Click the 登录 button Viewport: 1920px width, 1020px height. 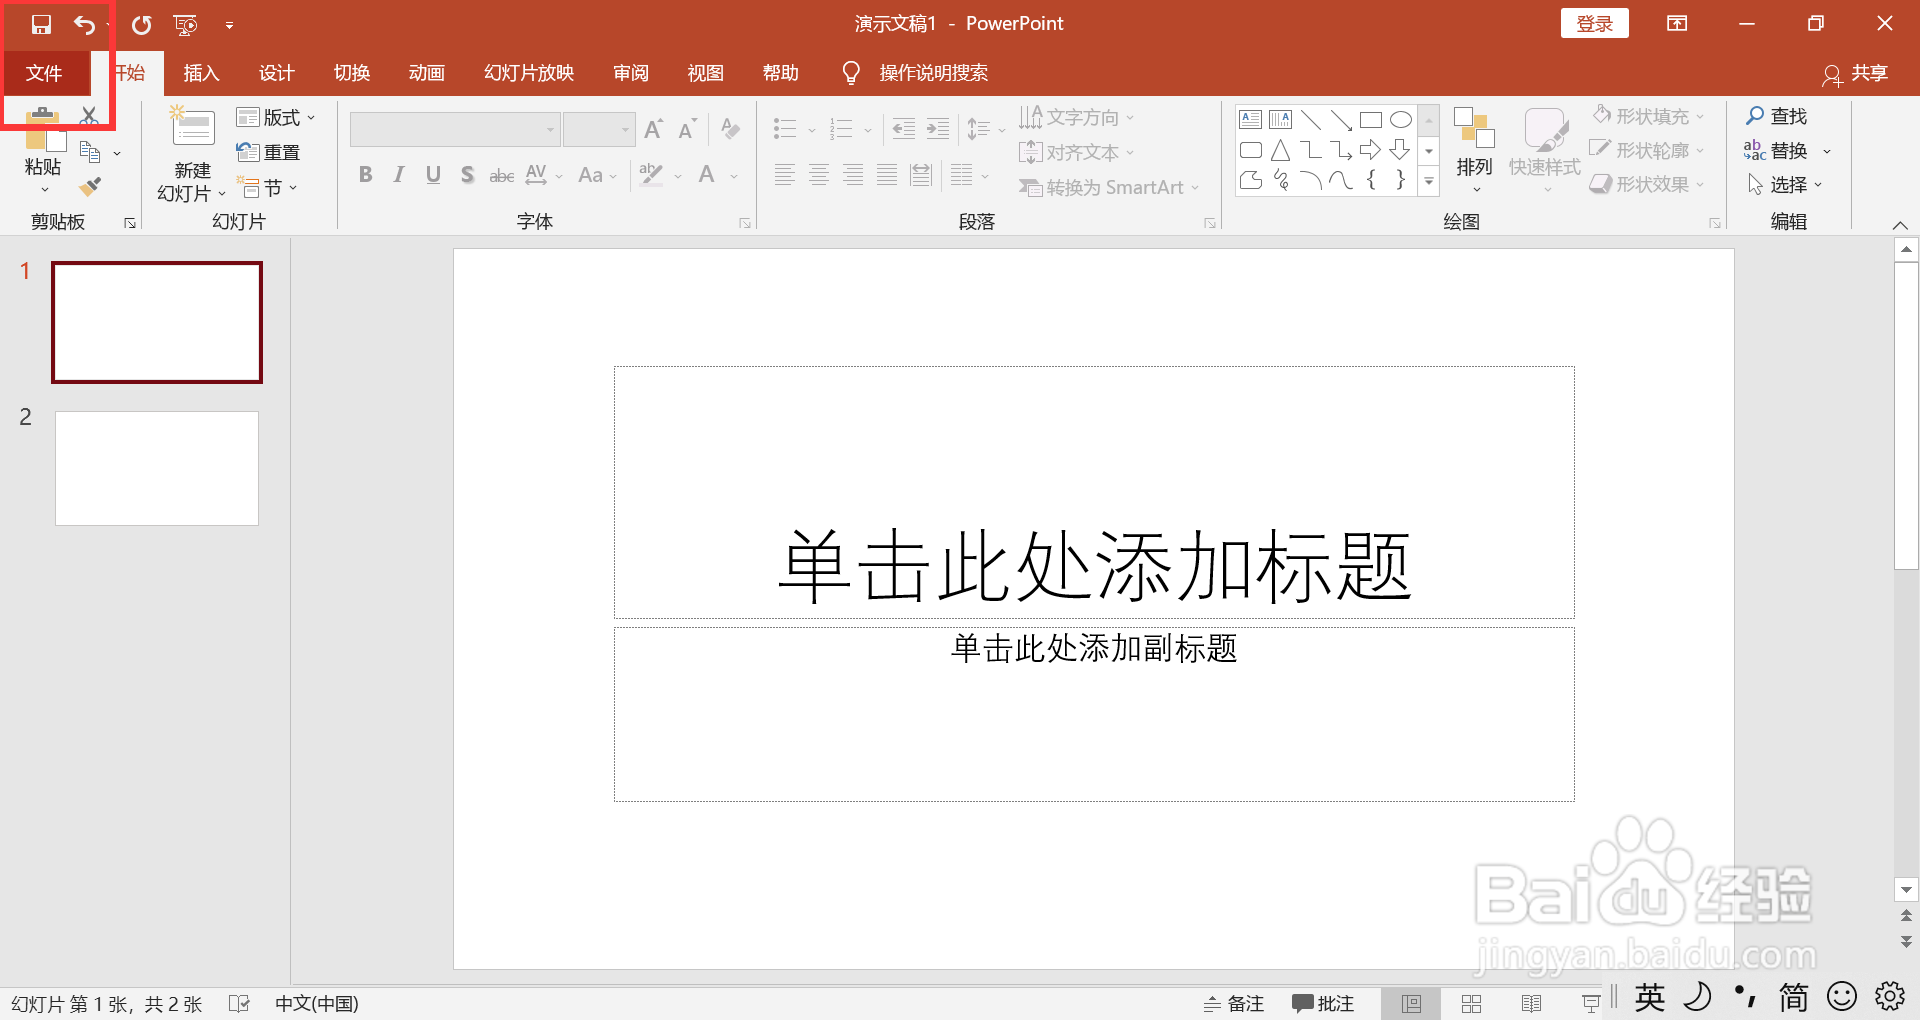click(x=1594, y=23)
